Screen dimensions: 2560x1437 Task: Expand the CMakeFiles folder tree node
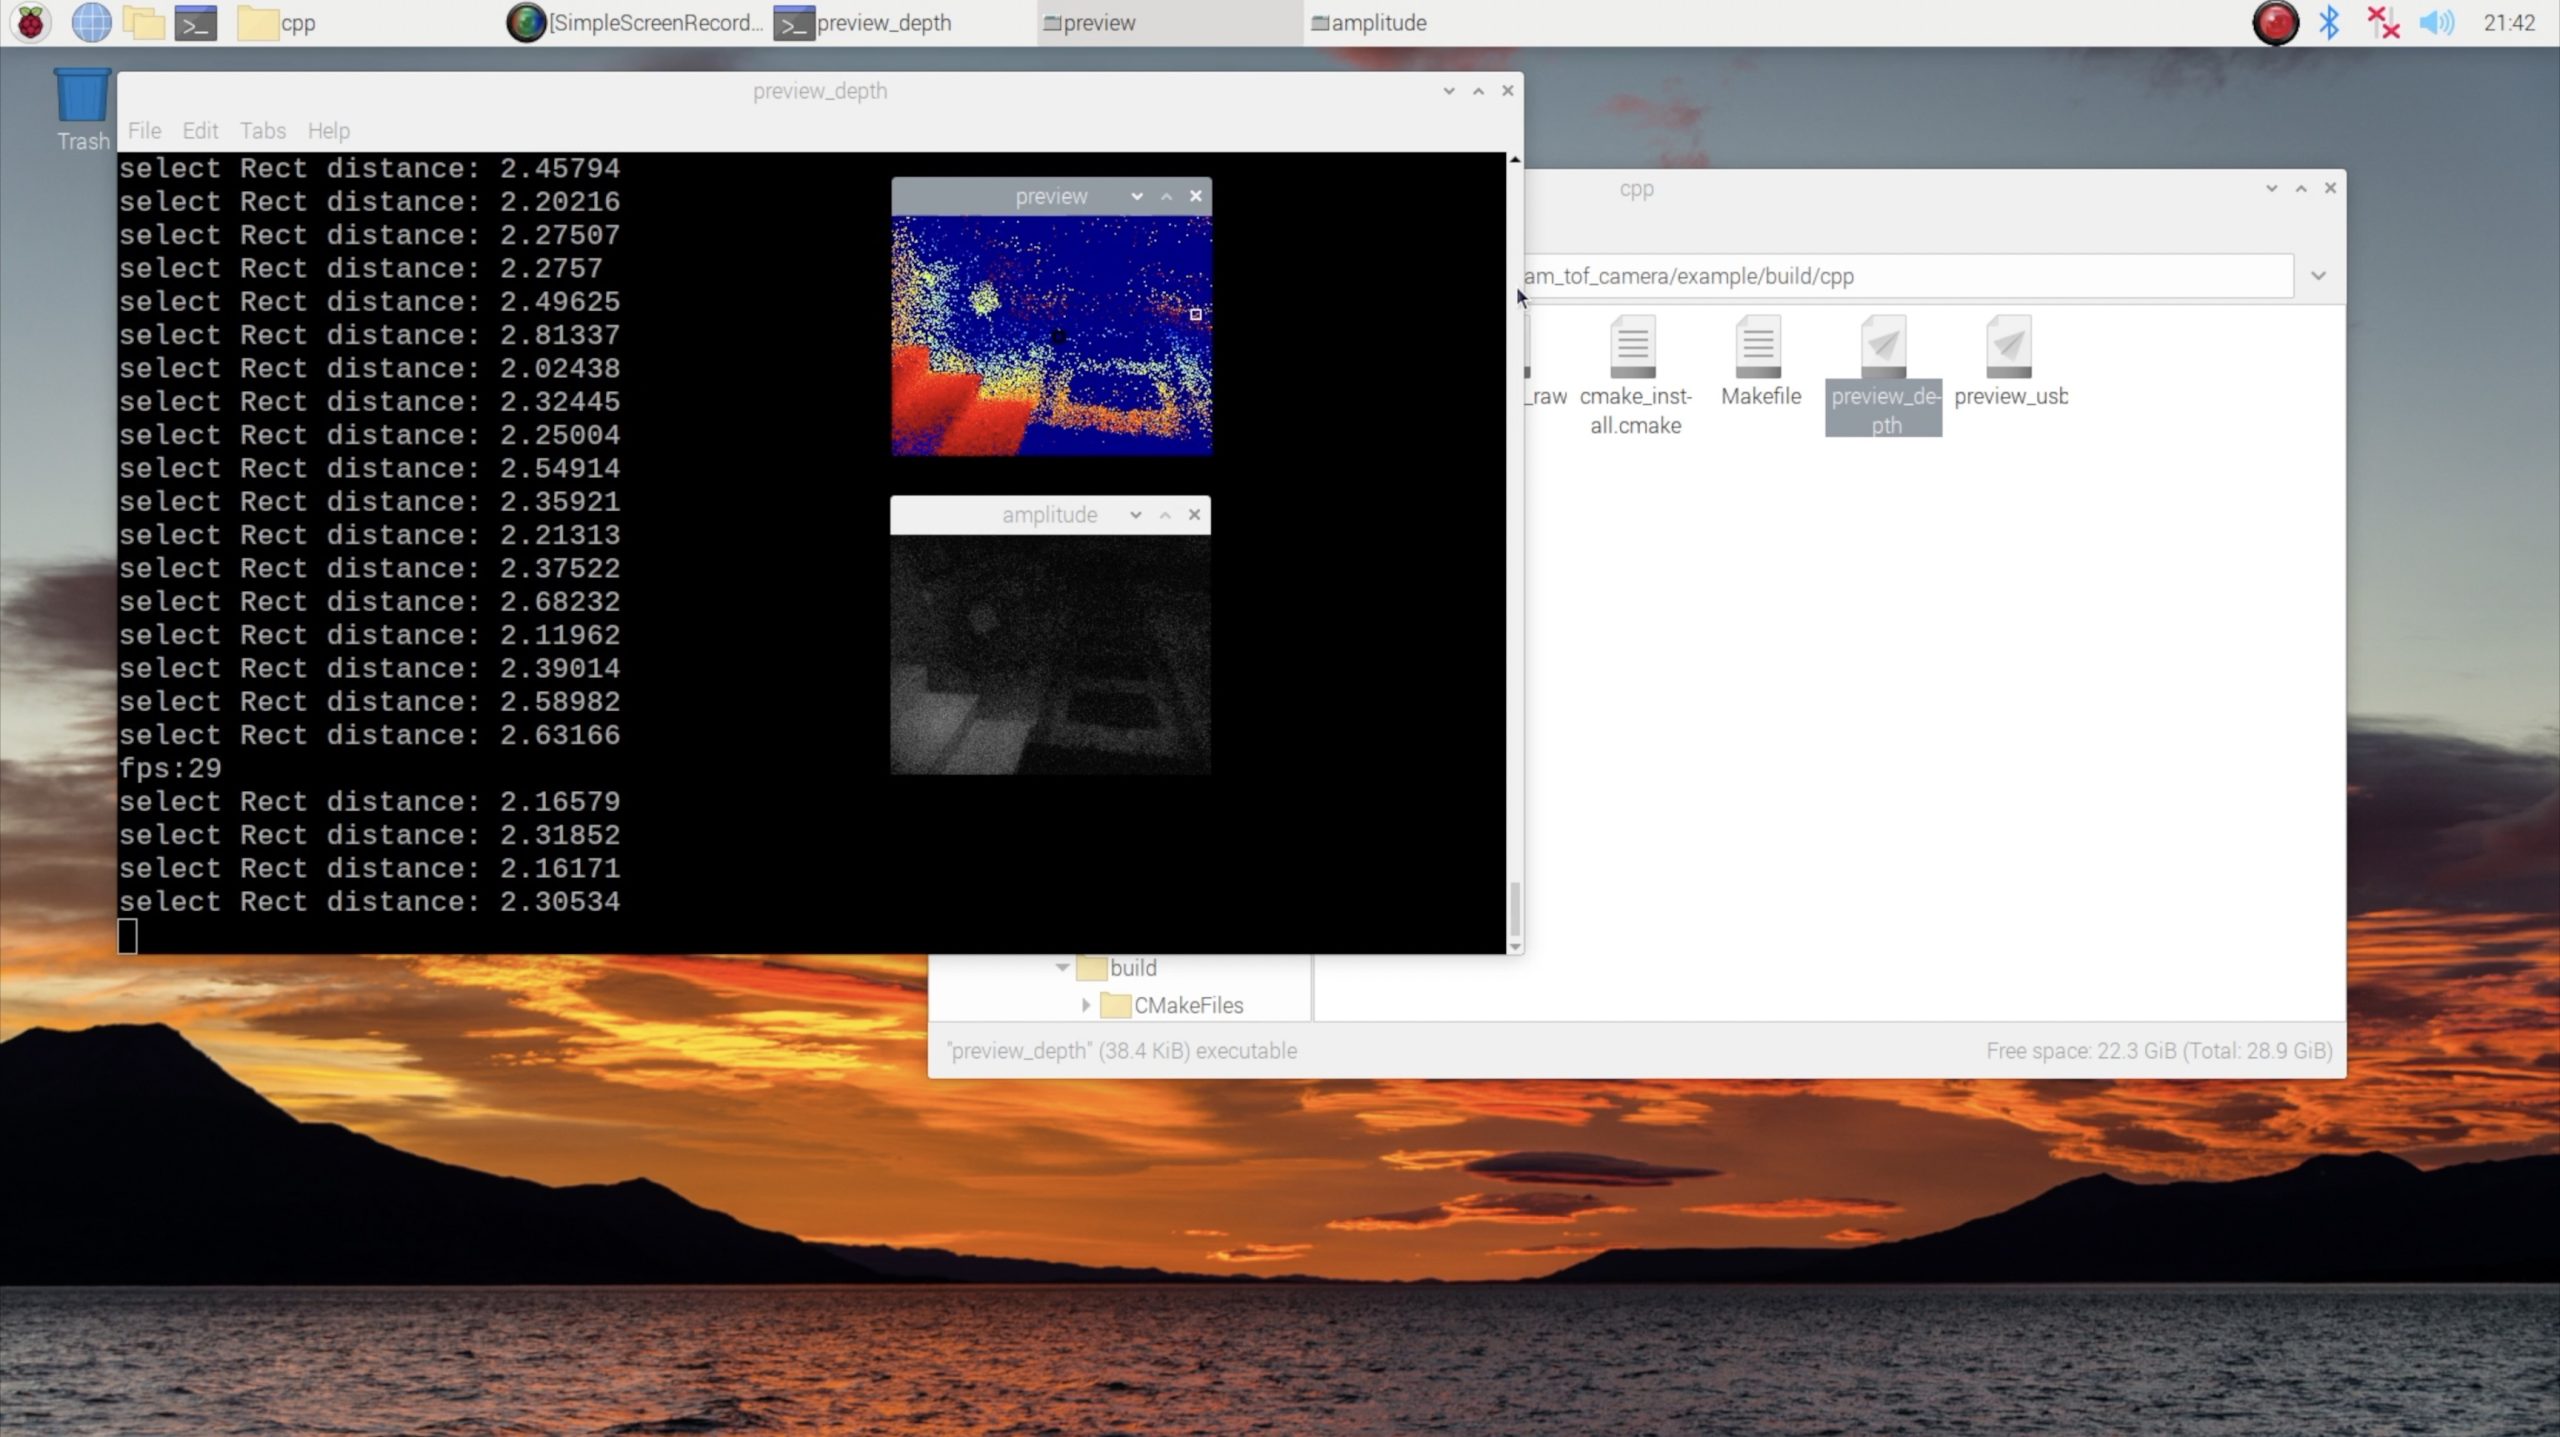1086,1005
